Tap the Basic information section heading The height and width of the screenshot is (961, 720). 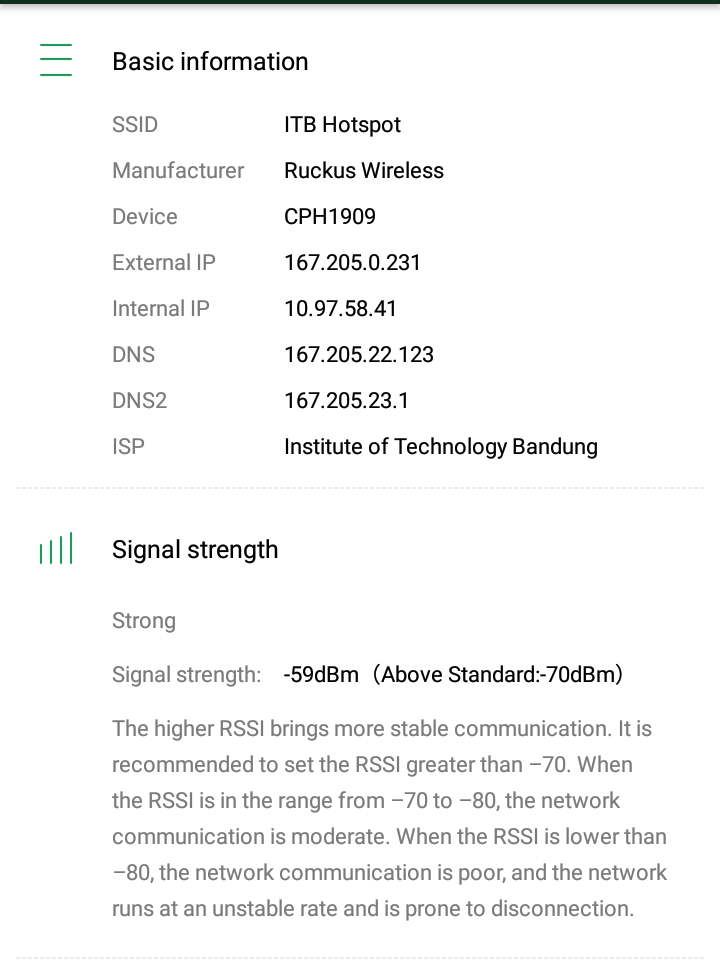click(x=210, y=61)
